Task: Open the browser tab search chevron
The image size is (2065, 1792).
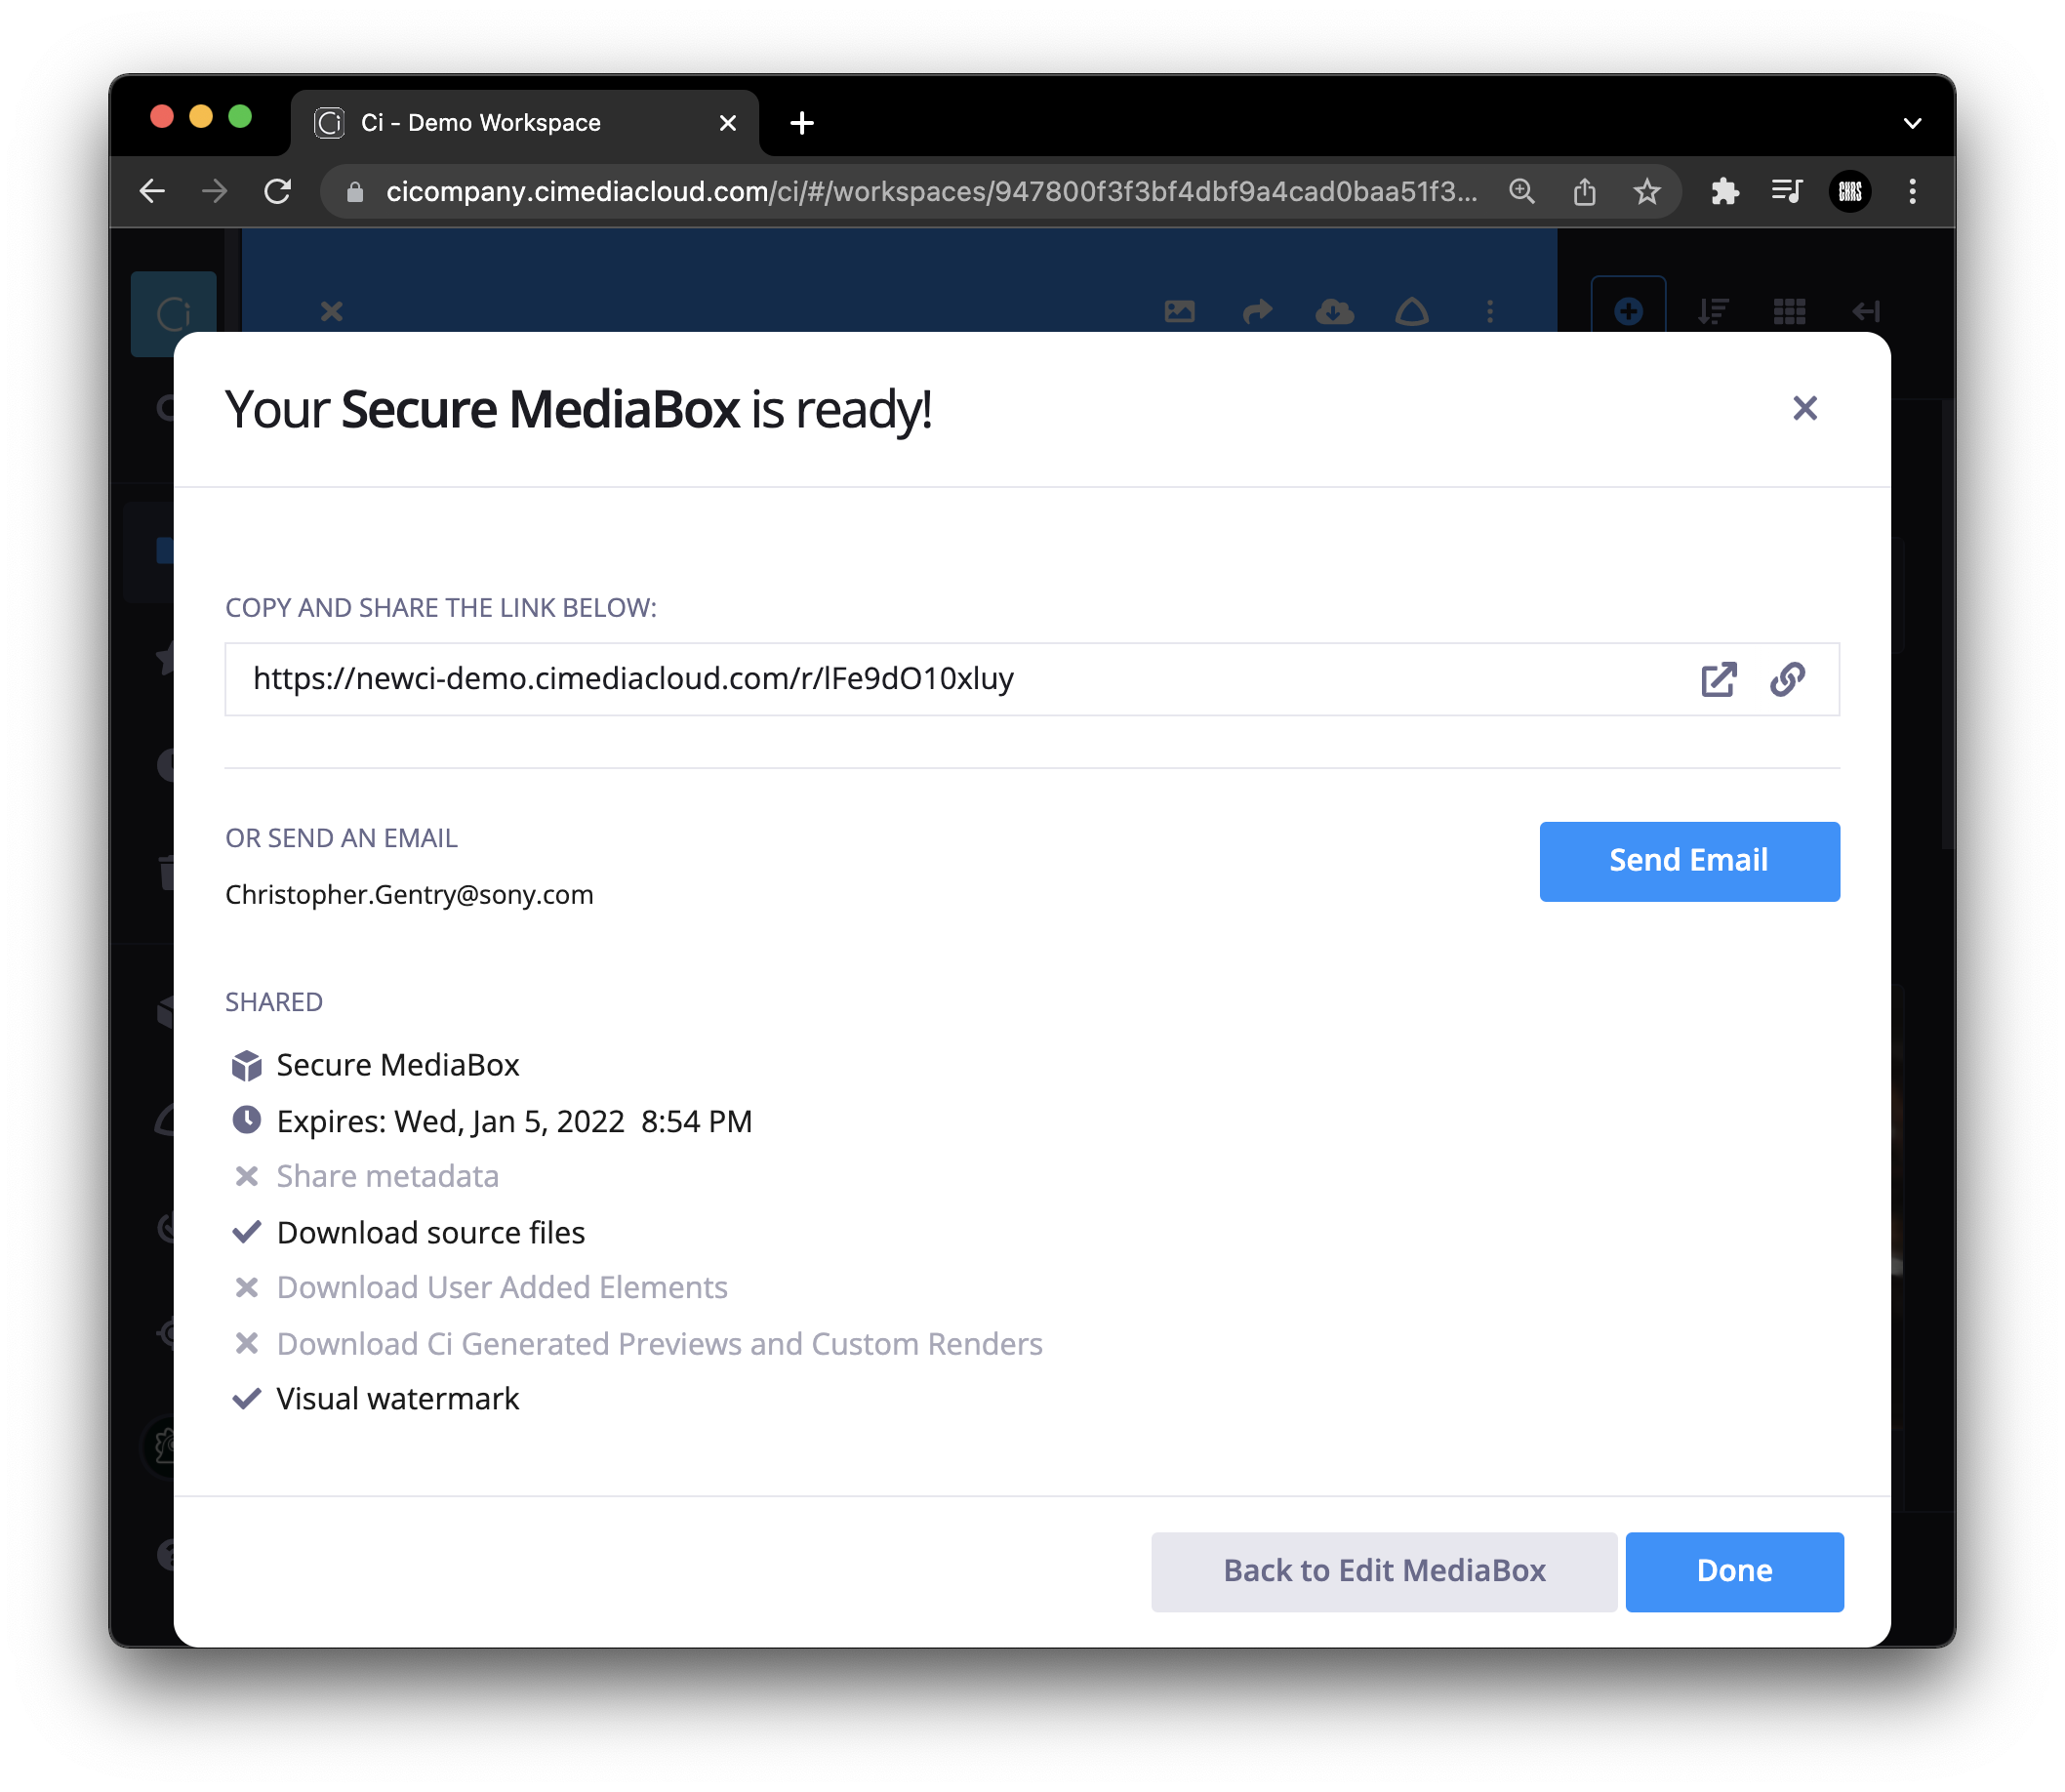Action: [1913, 122]
